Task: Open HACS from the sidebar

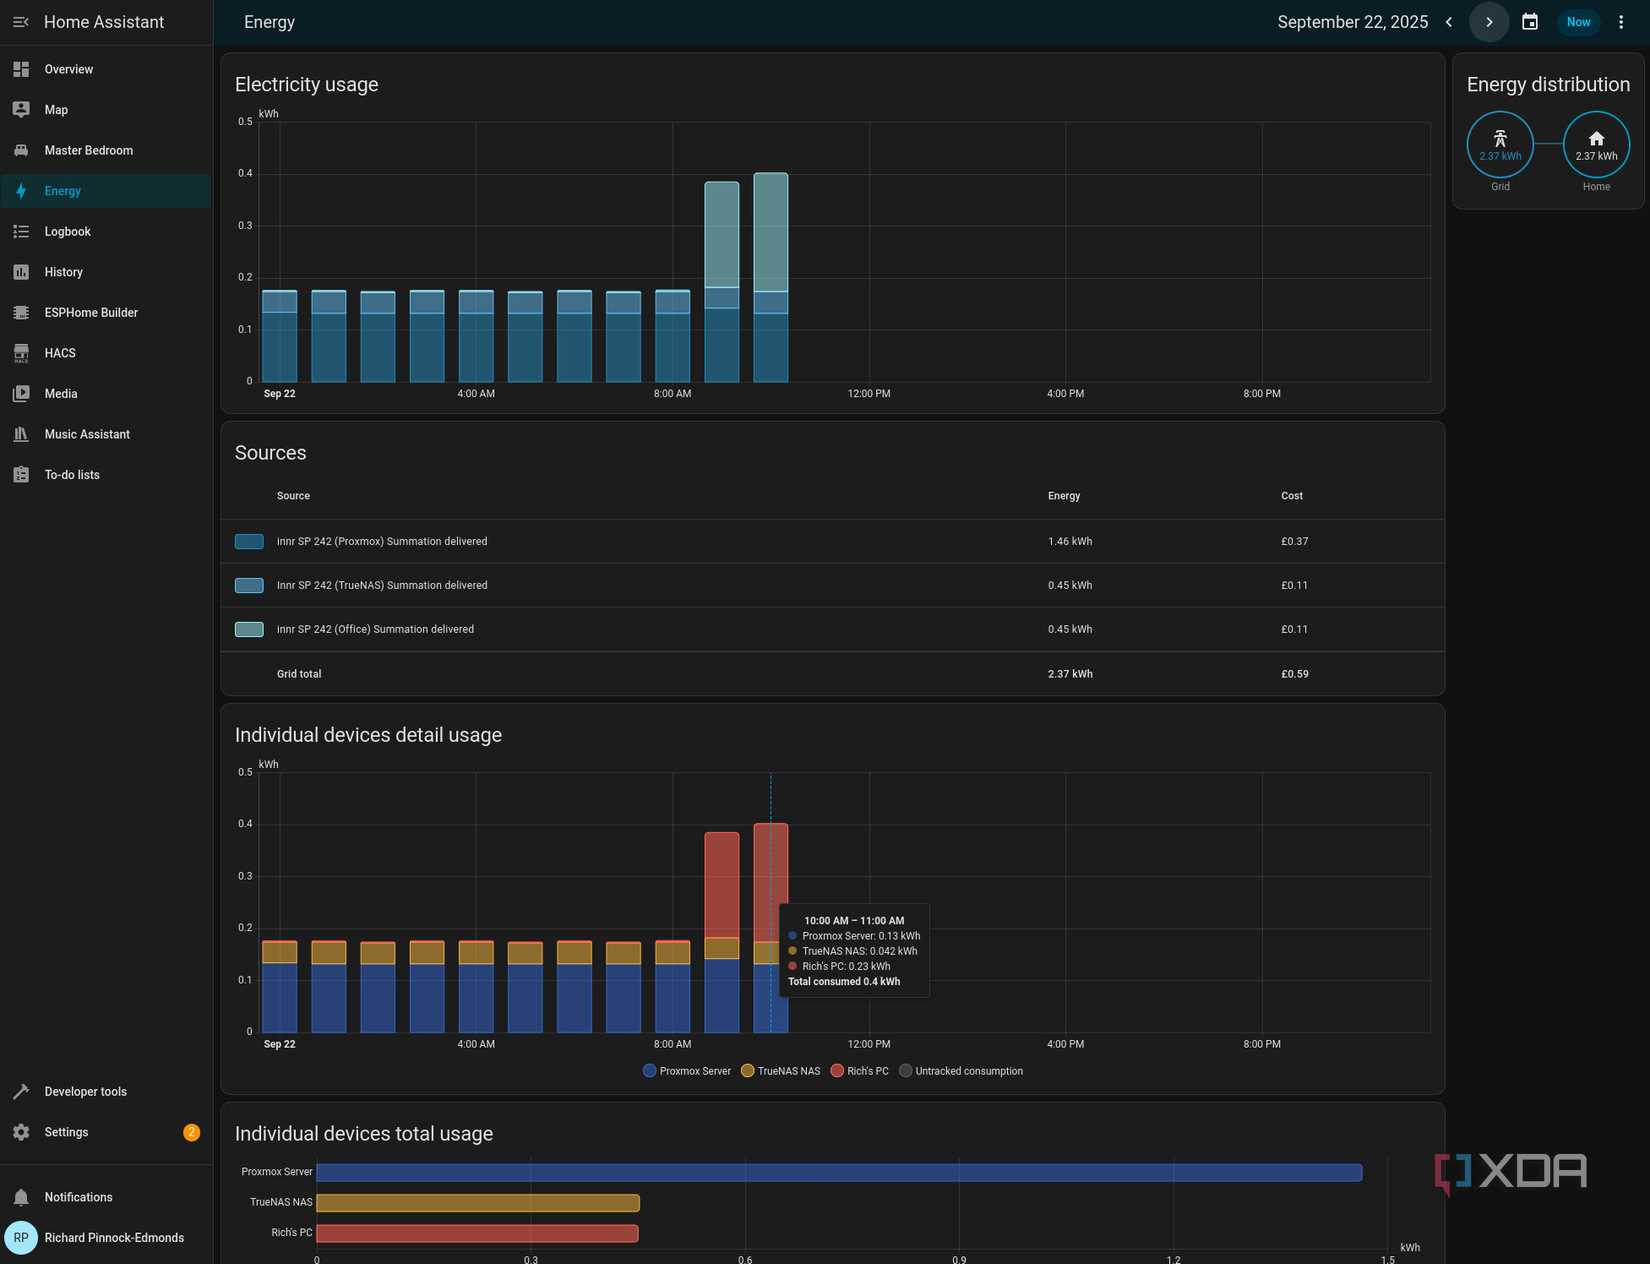Action: 60,353
